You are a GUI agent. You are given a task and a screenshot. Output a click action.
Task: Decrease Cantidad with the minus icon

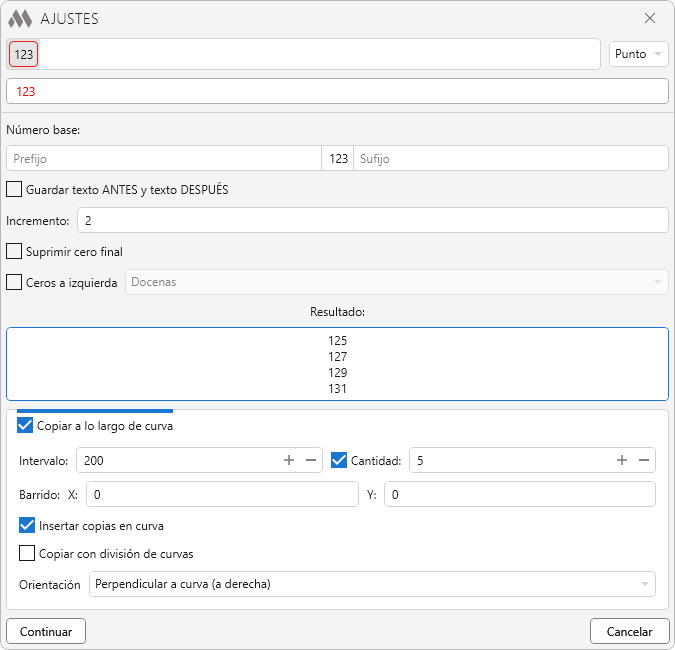click(644, 461)
